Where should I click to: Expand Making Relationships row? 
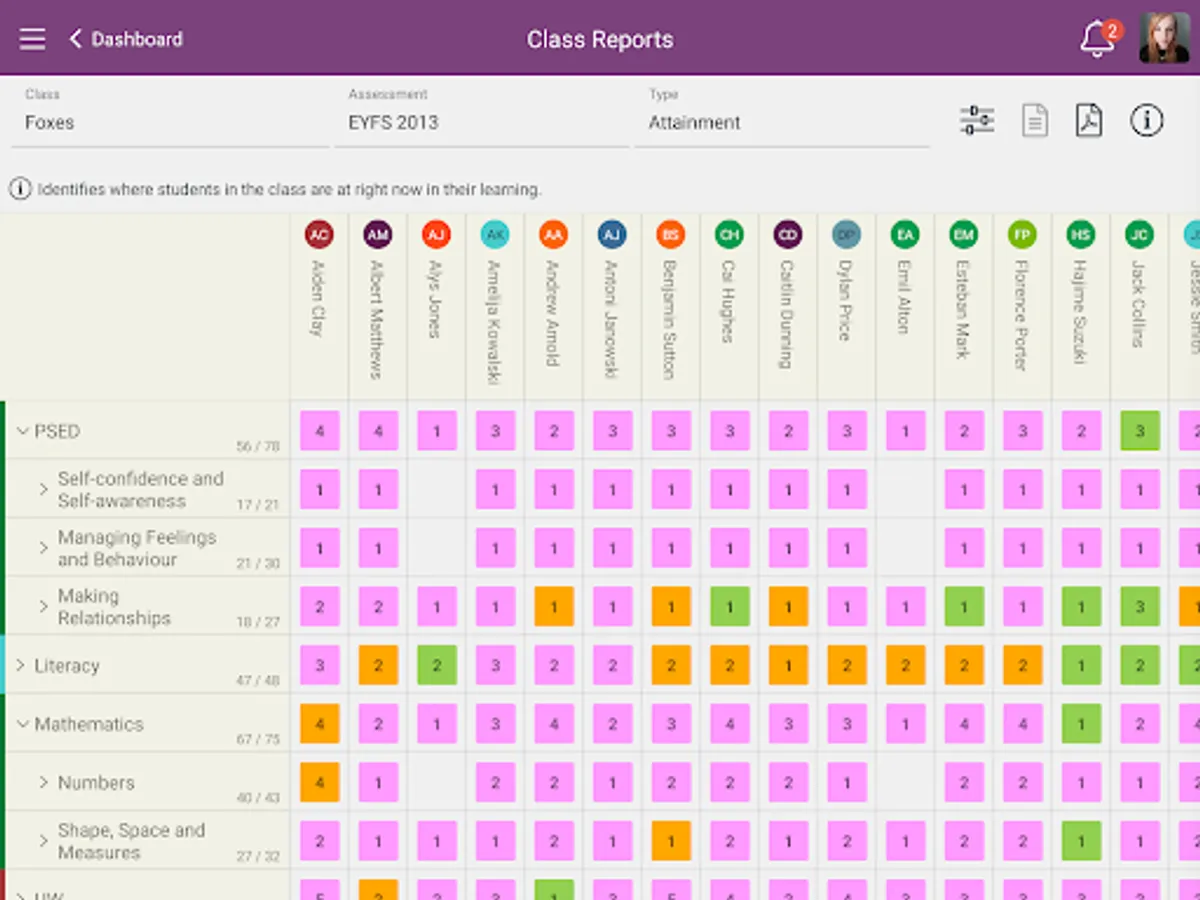pyautogui.click(x=44, y=606)
